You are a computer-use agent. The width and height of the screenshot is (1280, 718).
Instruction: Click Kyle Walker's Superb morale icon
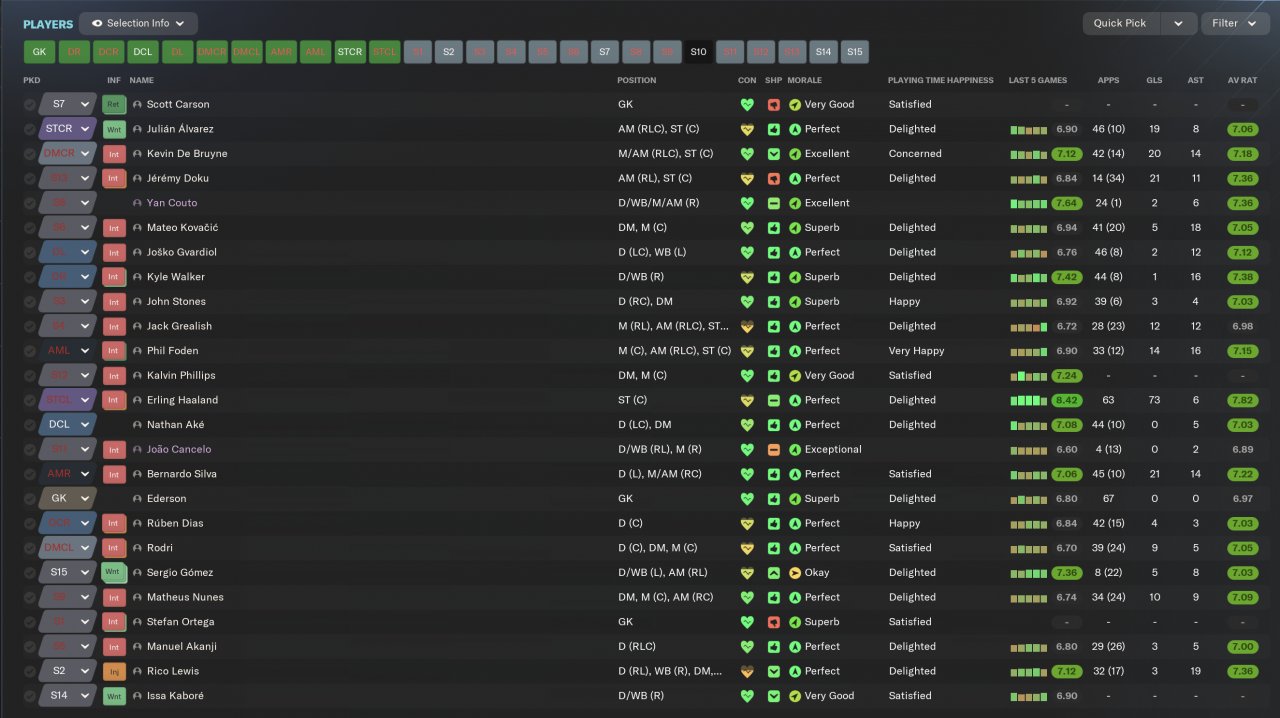(x=795, y=277)
